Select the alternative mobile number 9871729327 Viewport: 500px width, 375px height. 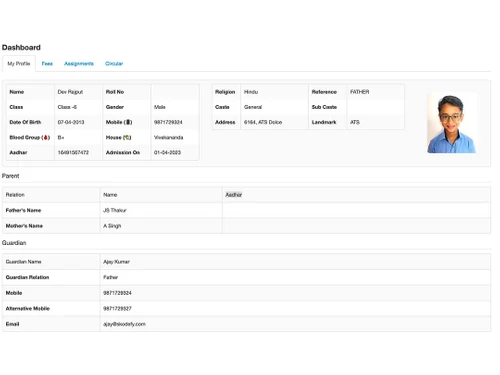117,309
